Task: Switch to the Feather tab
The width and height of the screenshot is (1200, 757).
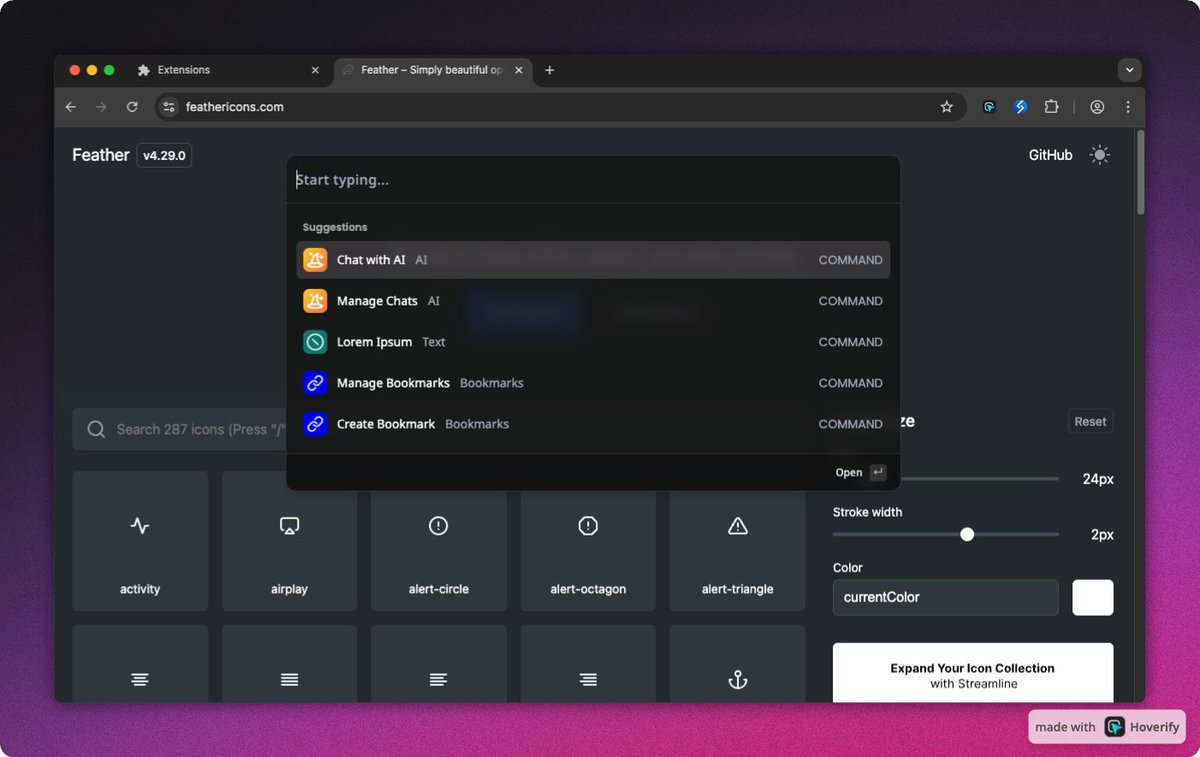Action: click(x=432, y=70)
